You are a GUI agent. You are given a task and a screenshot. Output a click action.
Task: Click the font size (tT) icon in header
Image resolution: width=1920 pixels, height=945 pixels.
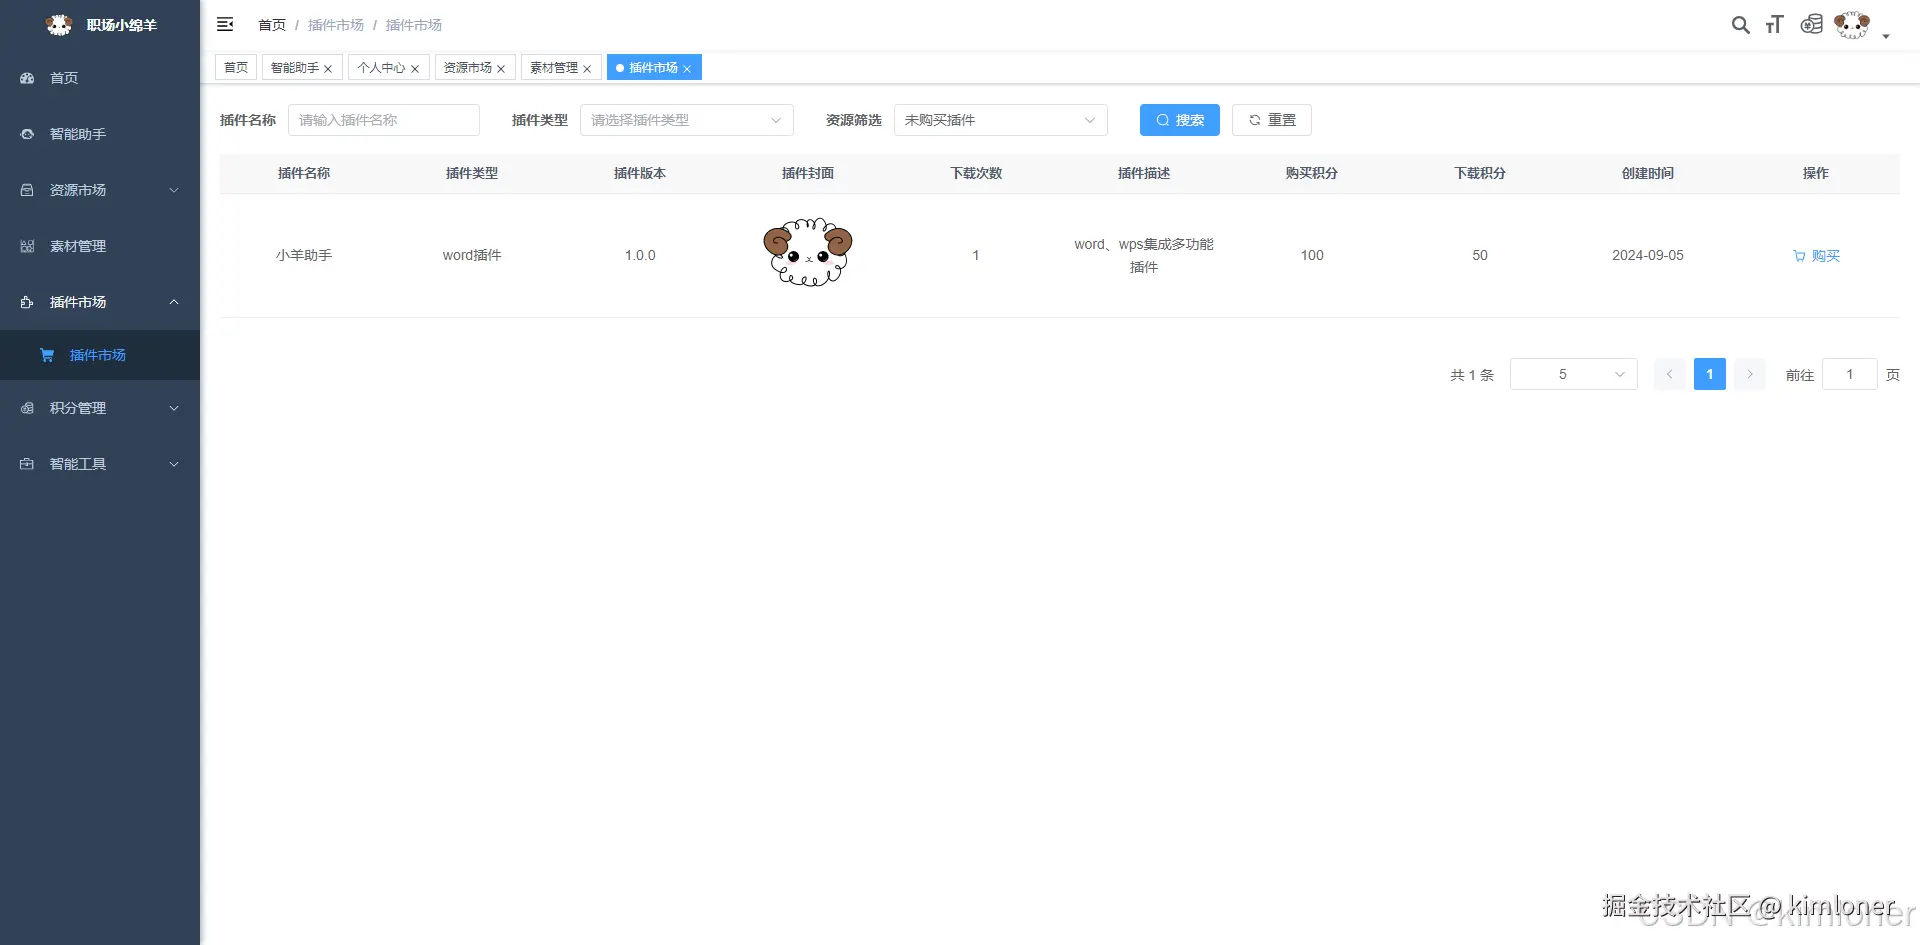coord(1775,25)
